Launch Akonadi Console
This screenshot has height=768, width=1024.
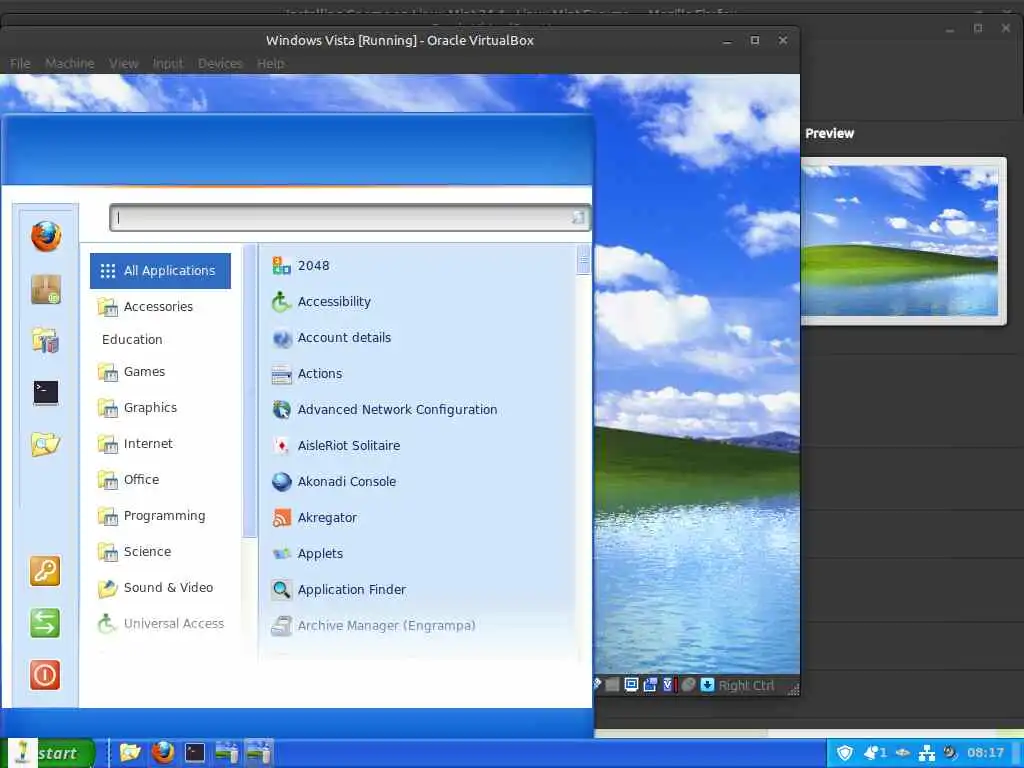click(418, 481)
